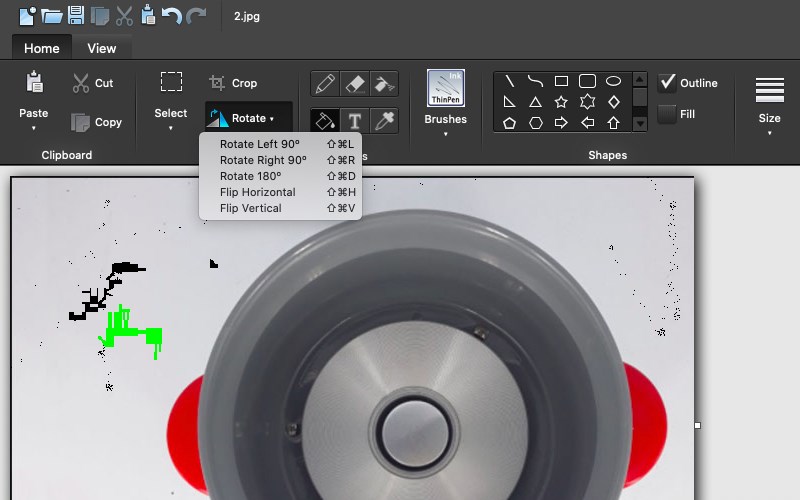Pick the five-point star shape
This screenshot has width=800, height=500.
[x=561, y=102]
